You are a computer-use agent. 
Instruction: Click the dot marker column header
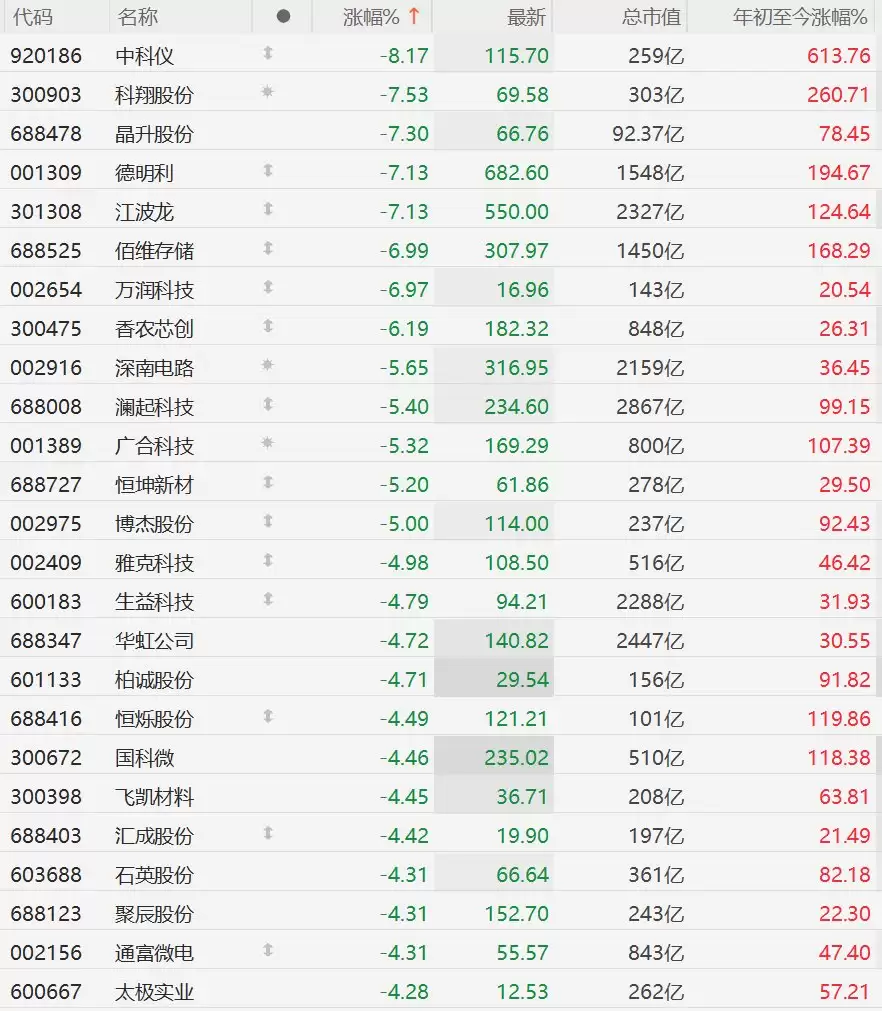(x=283, y=17)
